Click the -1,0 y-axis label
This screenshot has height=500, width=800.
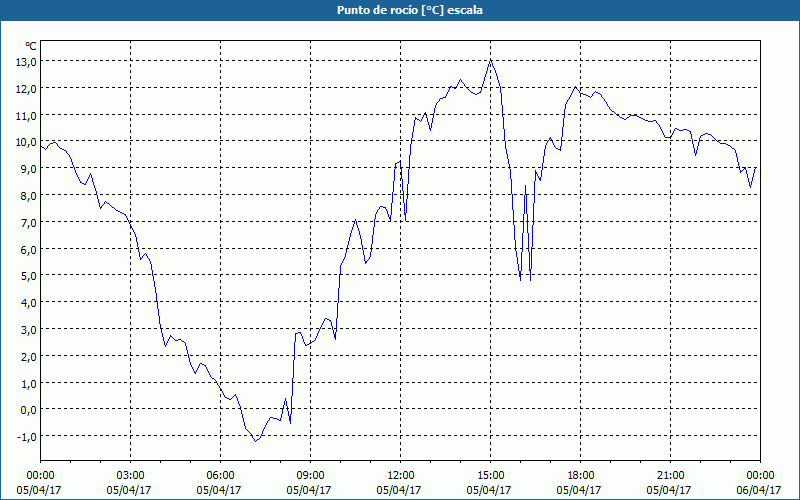coord(27,437)
